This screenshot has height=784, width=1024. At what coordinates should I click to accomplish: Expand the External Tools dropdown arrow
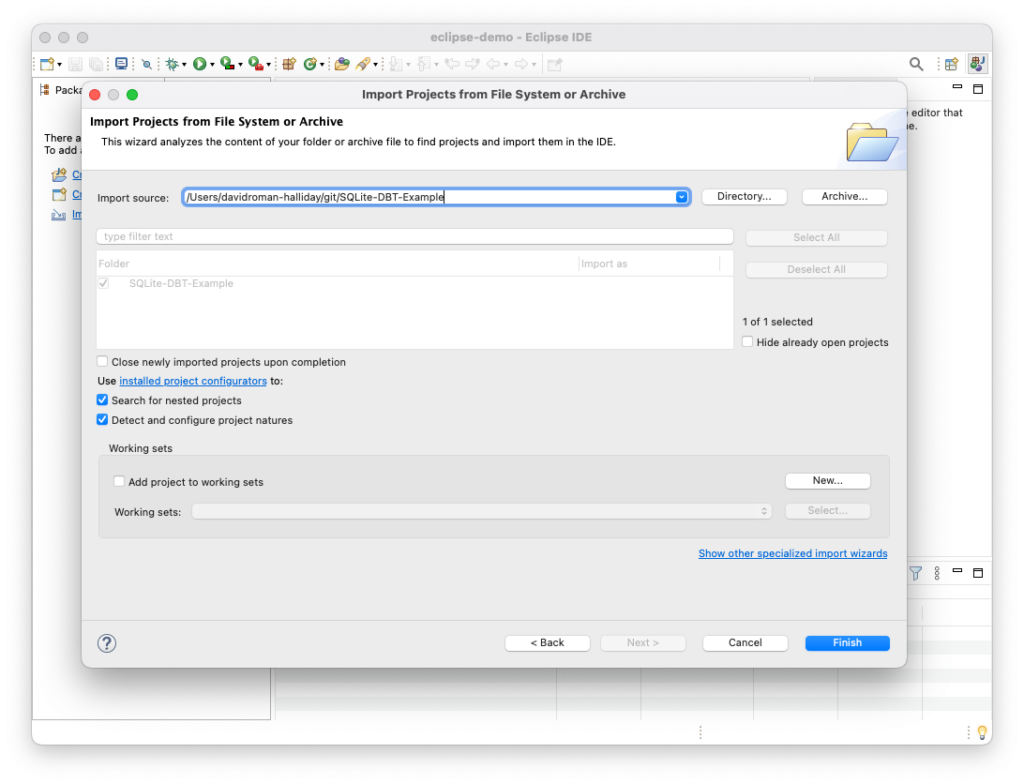[x=268, y=65]
